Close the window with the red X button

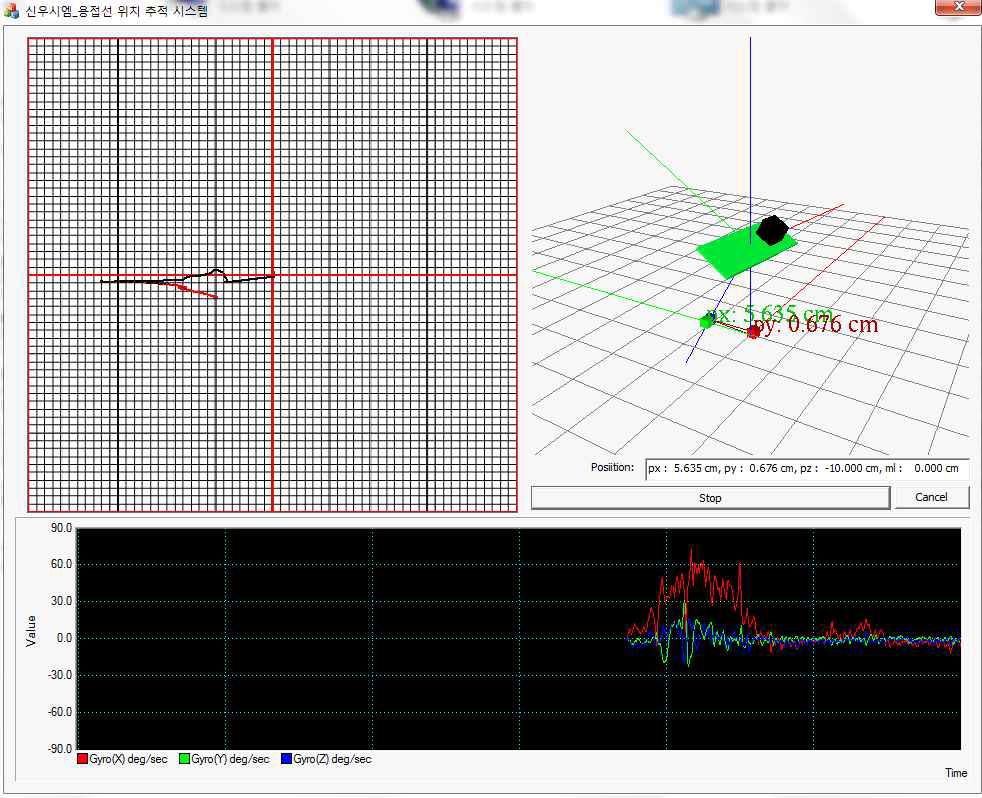(x=958, y=8)
